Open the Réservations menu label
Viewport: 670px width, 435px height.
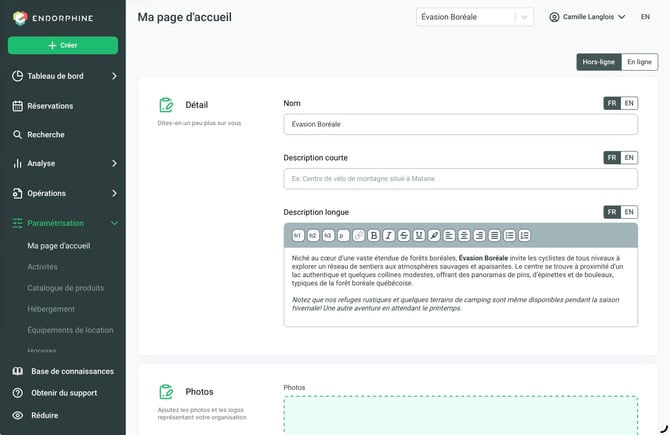coord(50,106)
